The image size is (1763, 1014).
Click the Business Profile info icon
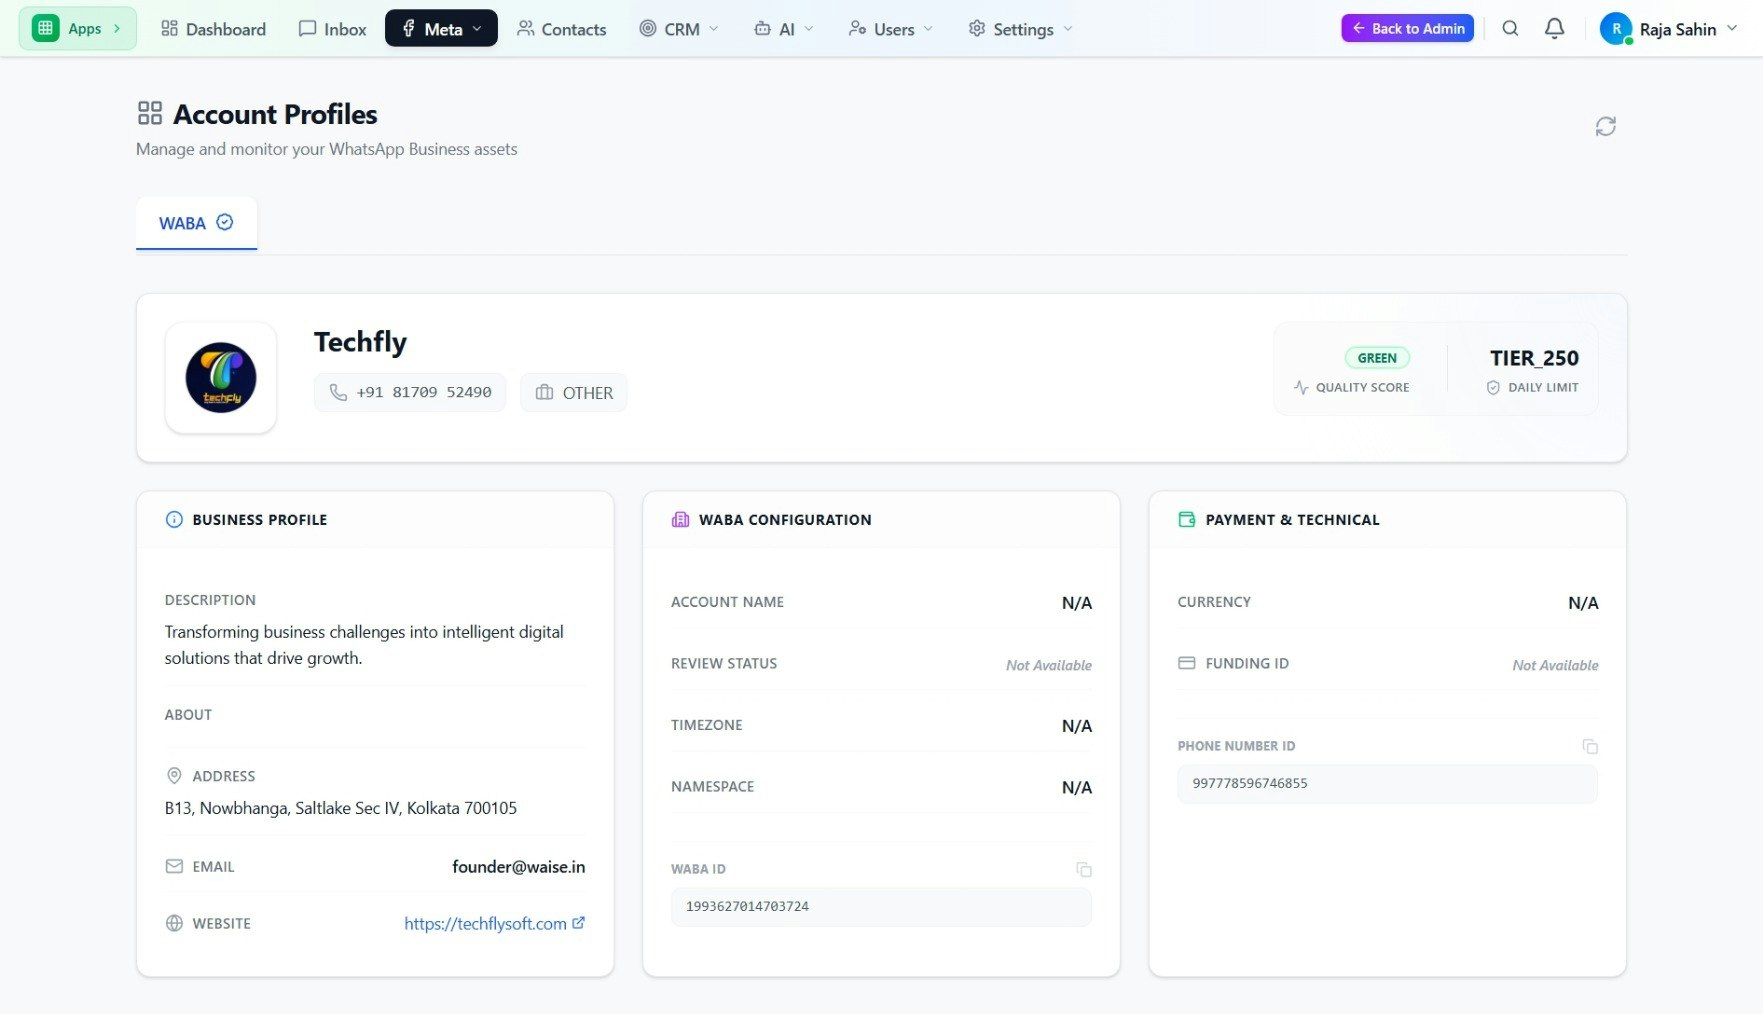coord(174,520)
